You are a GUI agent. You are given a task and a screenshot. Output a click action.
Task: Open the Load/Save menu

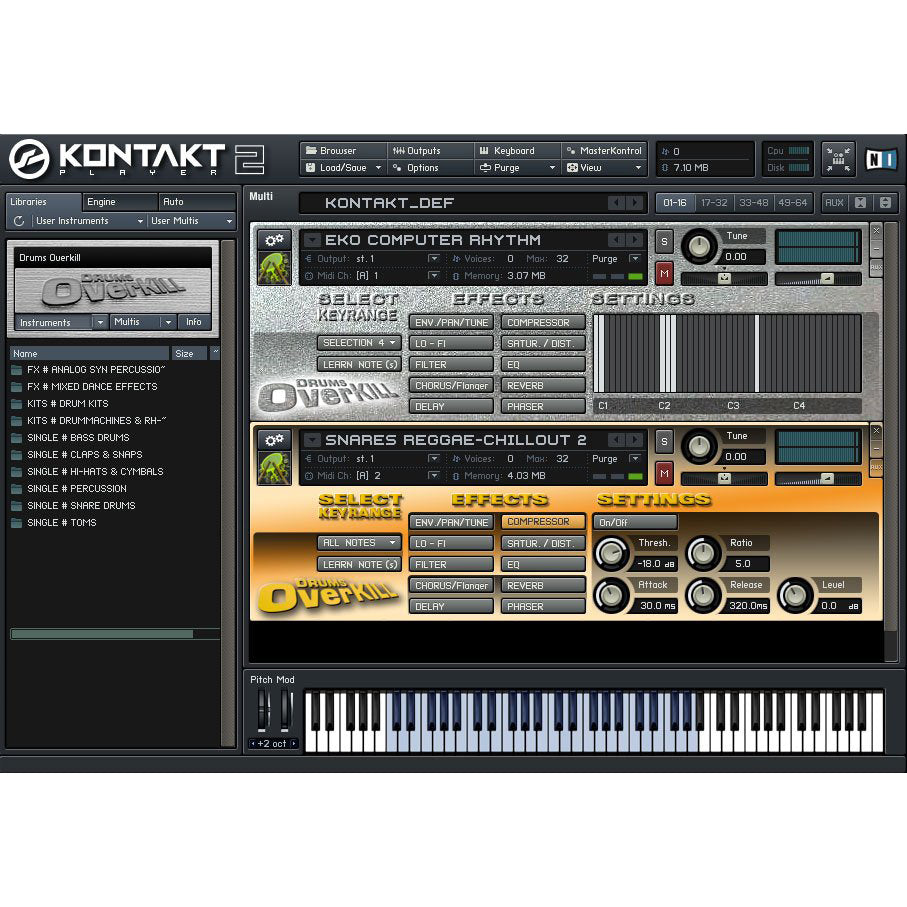coord(340,167)
